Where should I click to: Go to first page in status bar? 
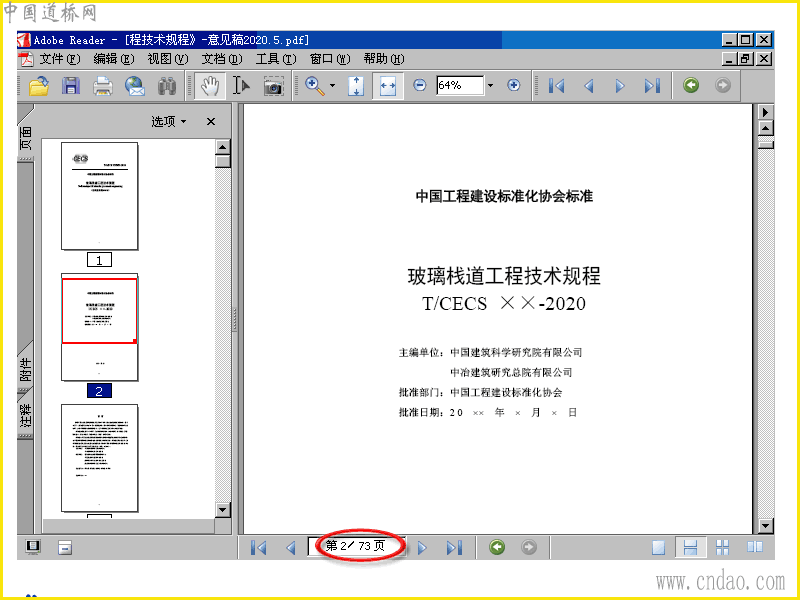259,547
